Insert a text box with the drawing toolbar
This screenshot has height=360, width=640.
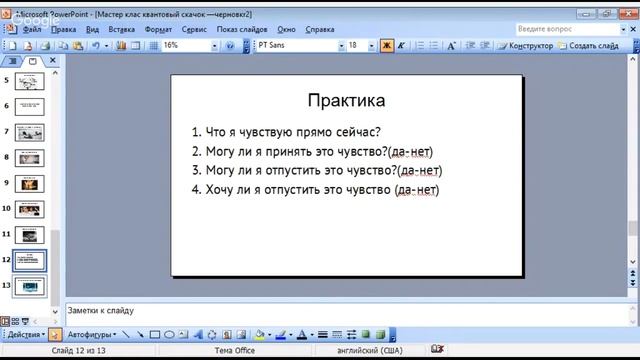(x=184, y=335)
